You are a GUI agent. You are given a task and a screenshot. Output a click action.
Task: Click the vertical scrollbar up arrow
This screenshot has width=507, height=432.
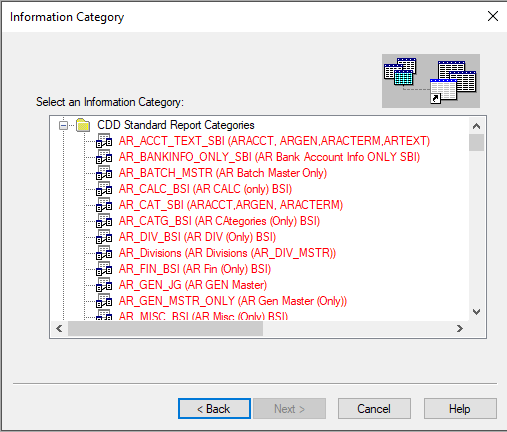[x=476, y=126]
